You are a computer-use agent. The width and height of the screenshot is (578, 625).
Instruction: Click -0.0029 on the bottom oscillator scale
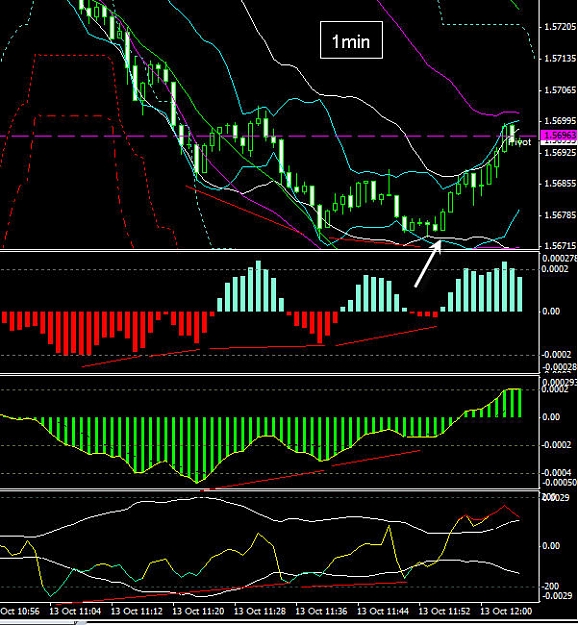click(557, 596)
